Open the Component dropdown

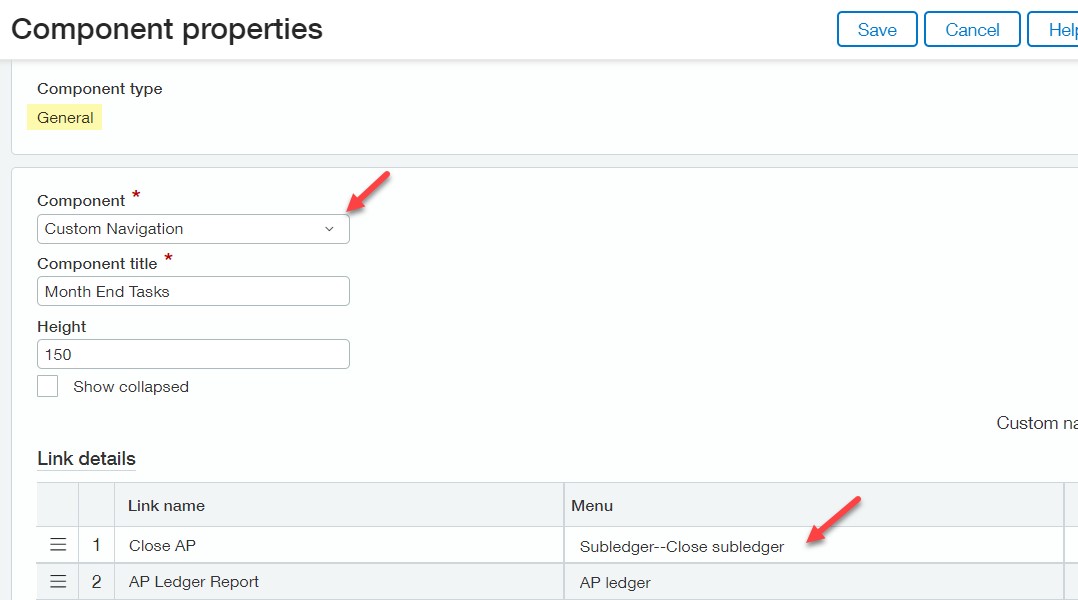[193, 229]
